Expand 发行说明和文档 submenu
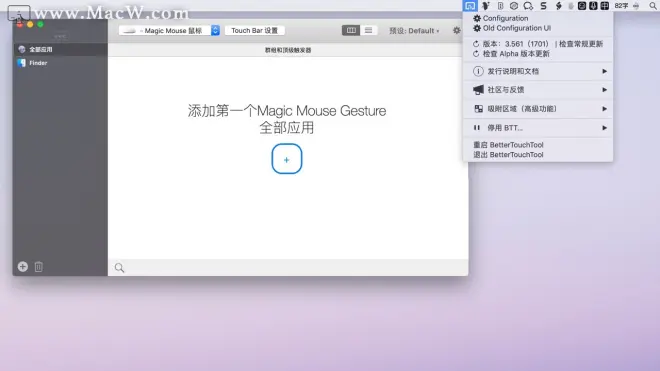Viewport: 660px width, 371px height. [538, 71]
